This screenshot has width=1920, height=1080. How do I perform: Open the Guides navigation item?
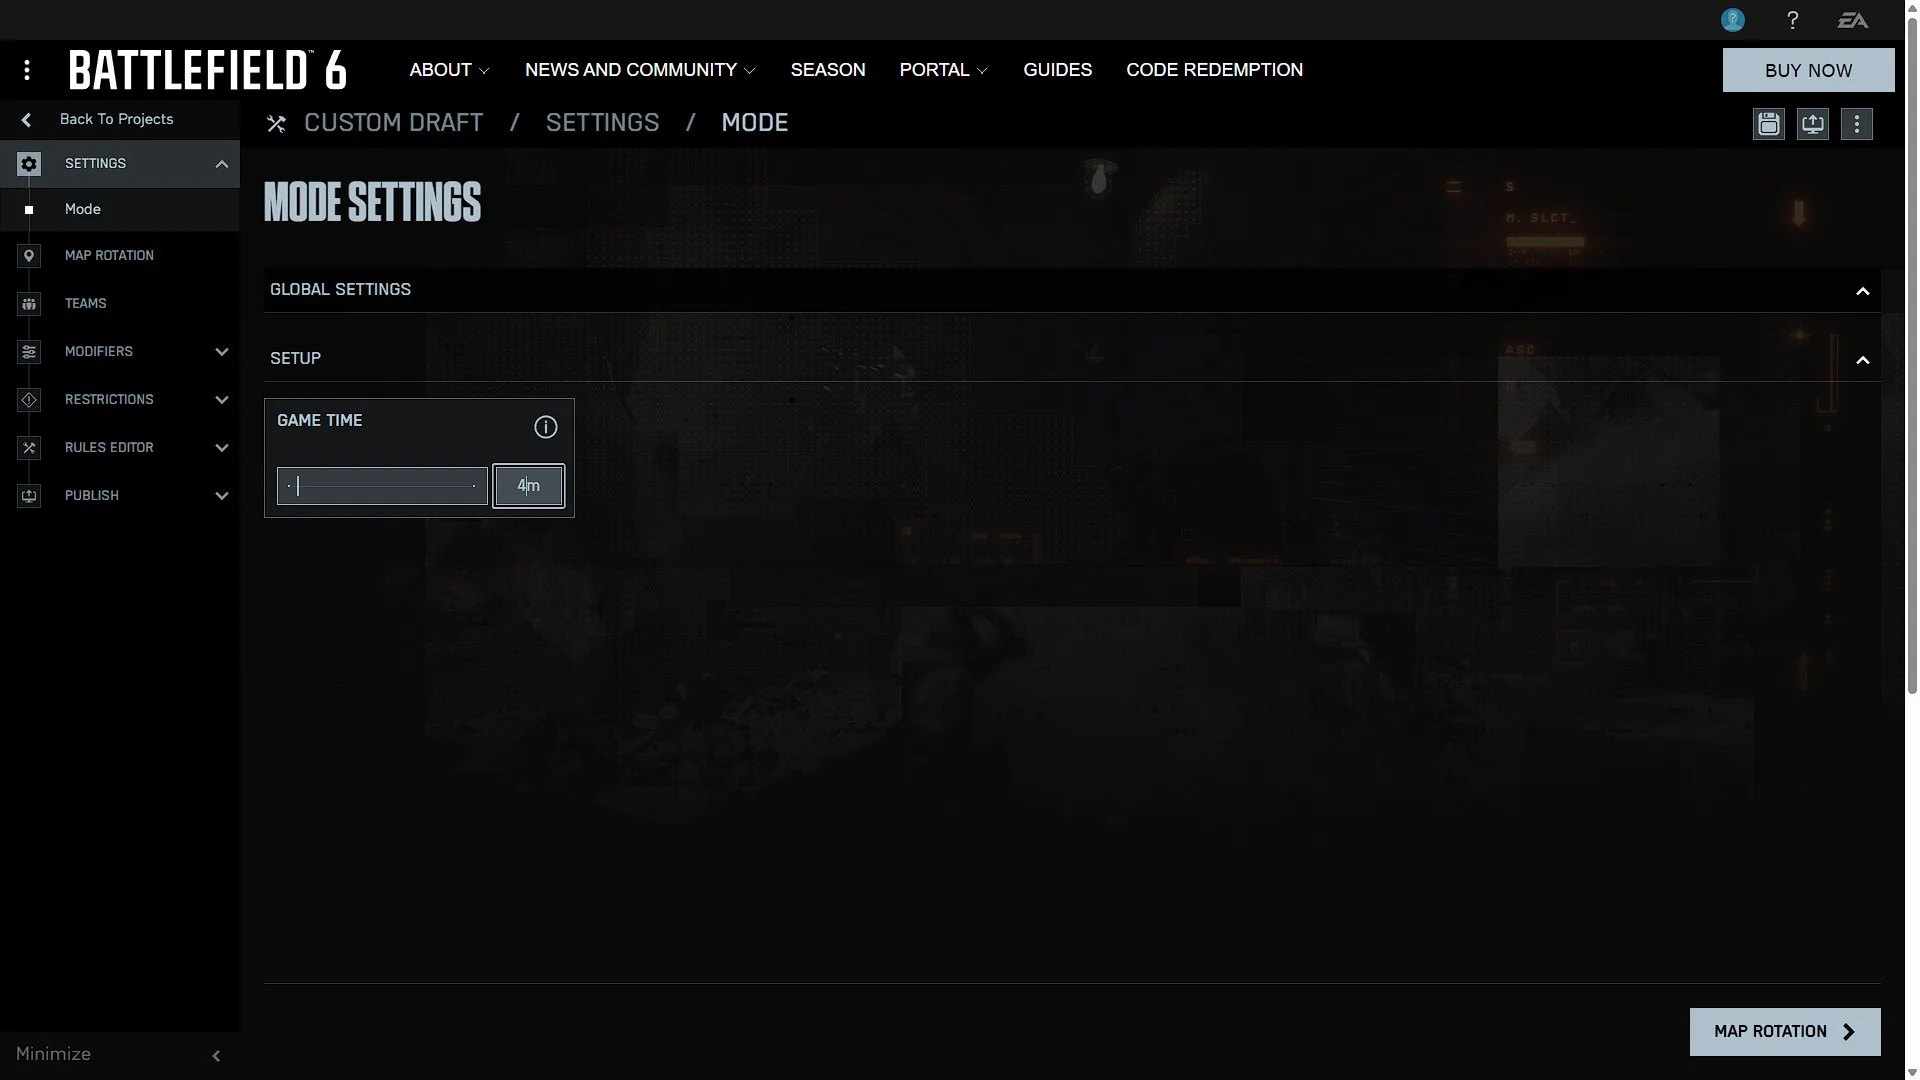coord(1057,70)
